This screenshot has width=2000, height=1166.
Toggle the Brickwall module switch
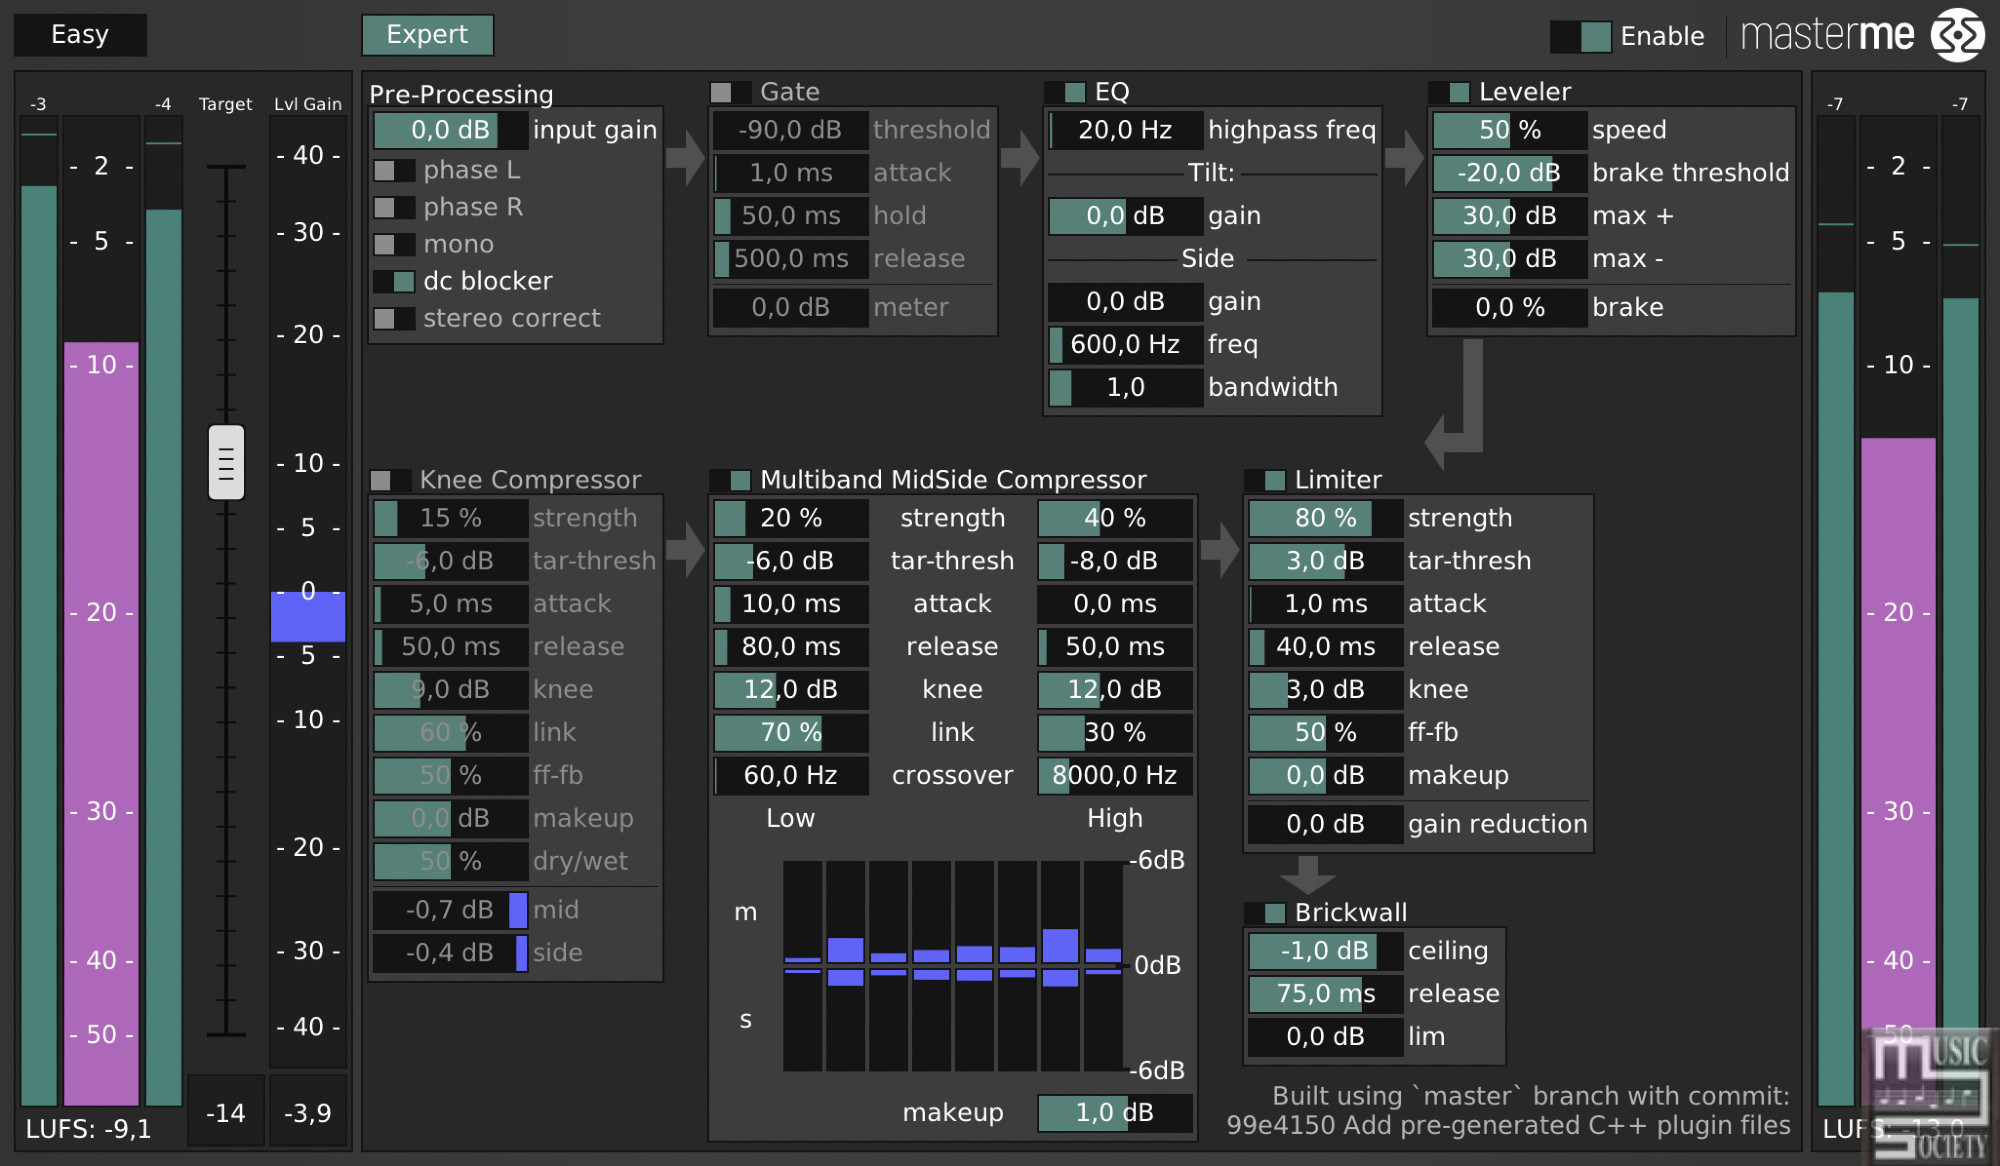coord(1265,914)
